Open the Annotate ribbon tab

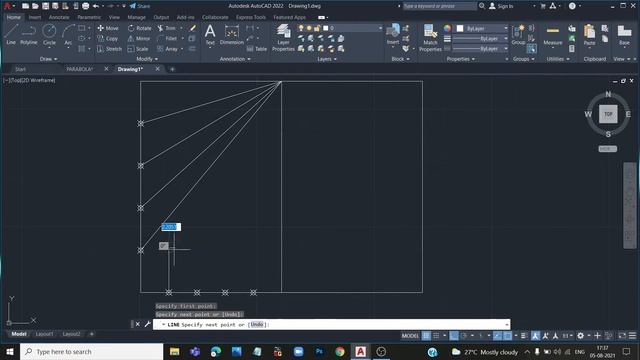tap(59, 18)
